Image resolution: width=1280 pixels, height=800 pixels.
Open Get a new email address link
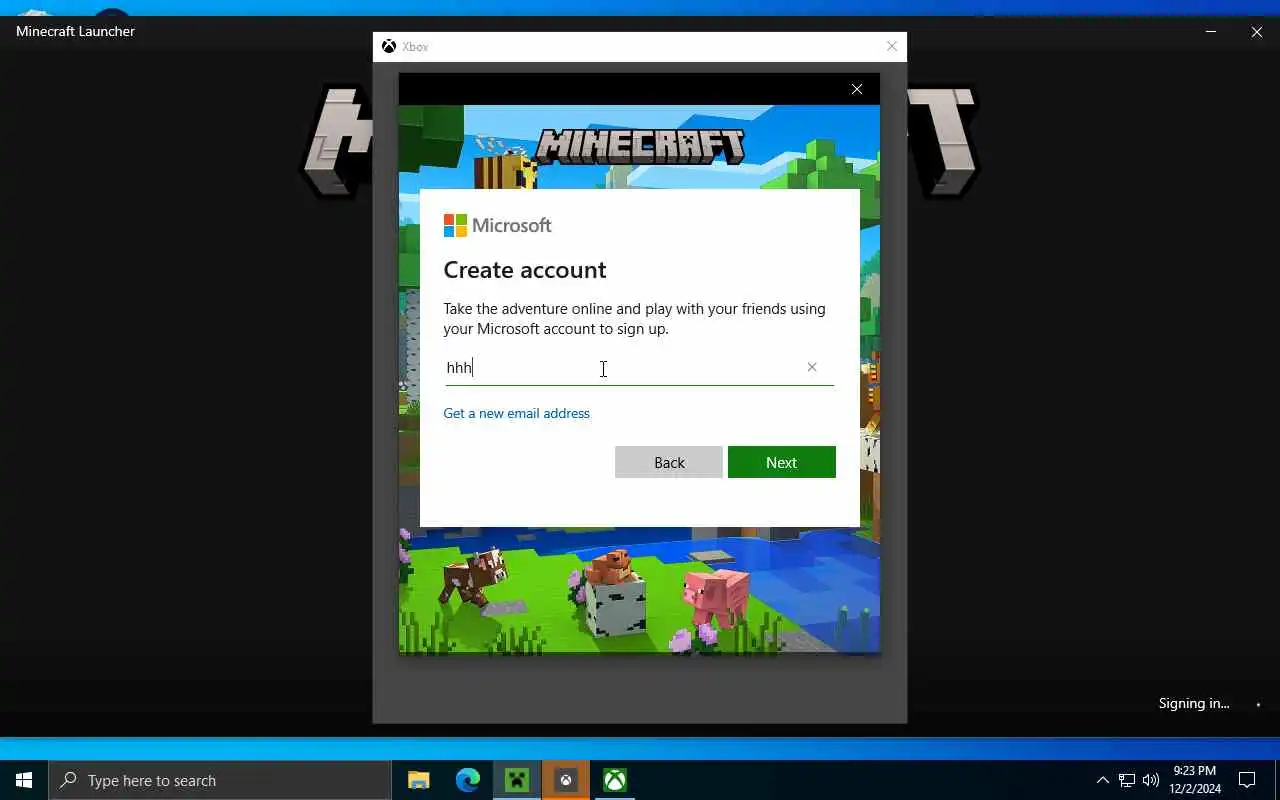tap(516, 413)
